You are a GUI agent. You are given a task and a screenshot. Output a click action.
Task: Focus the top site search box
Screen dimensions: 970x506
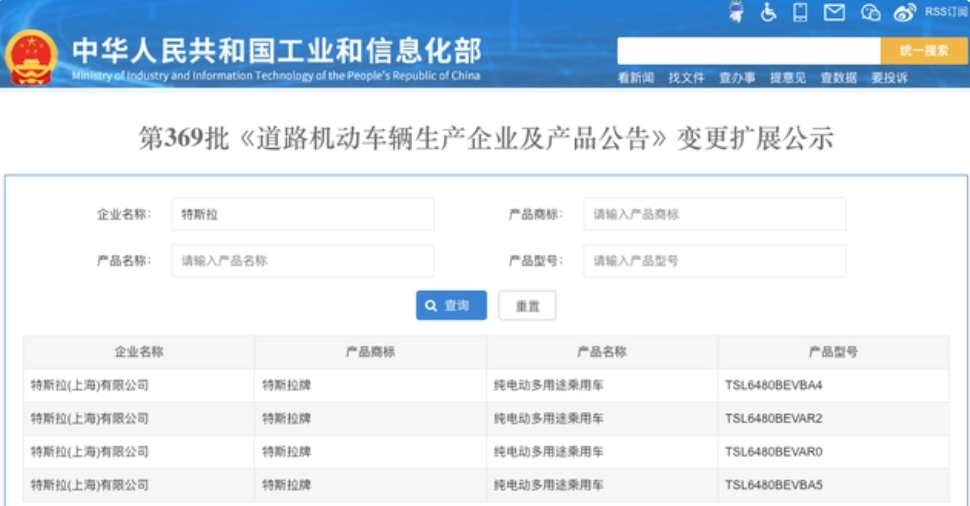749,51
